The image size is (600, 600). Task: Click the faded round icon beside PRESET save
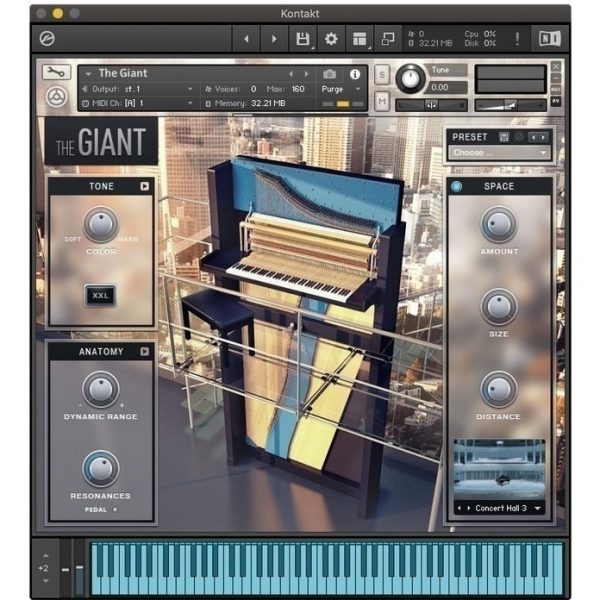tap(519, 137)
